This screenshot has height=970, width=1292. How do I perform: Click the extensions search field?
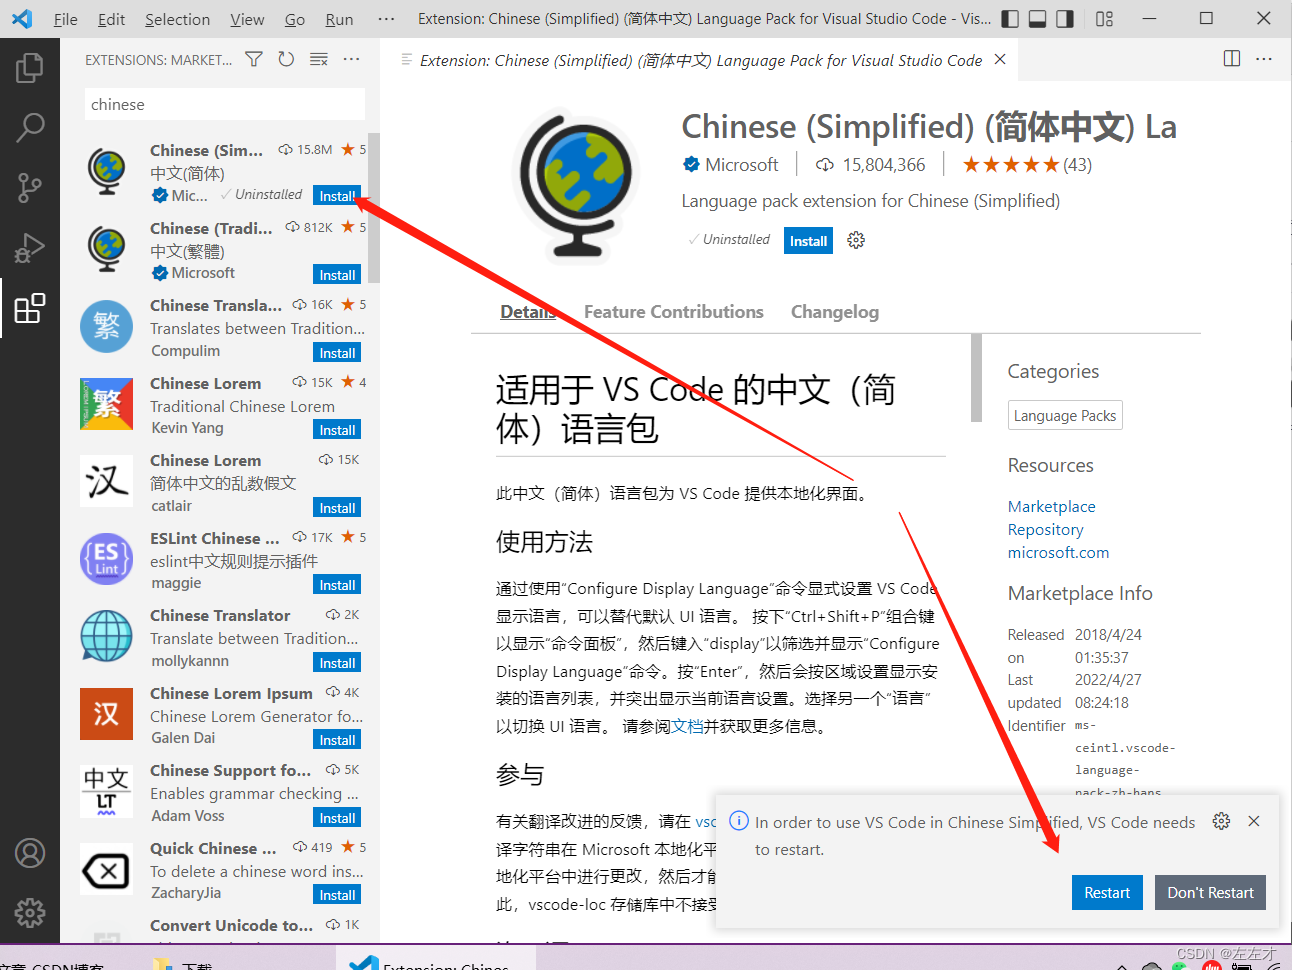coord(224,104)
